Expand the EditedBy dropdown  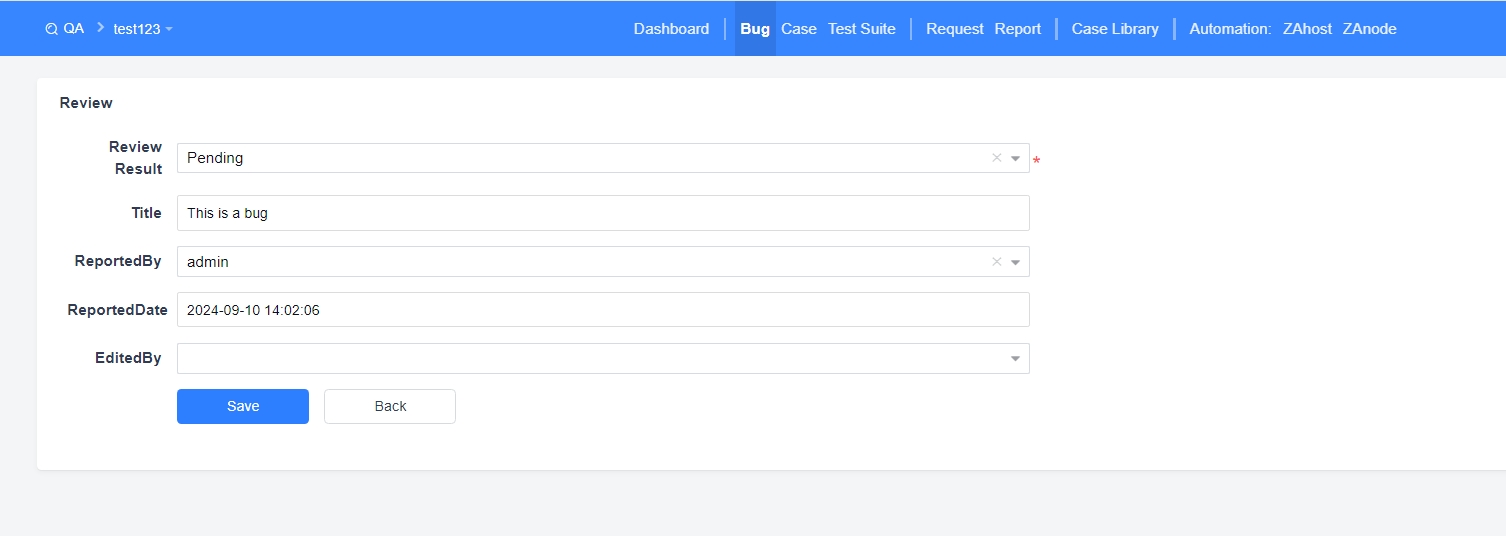tap(1015, 358)
